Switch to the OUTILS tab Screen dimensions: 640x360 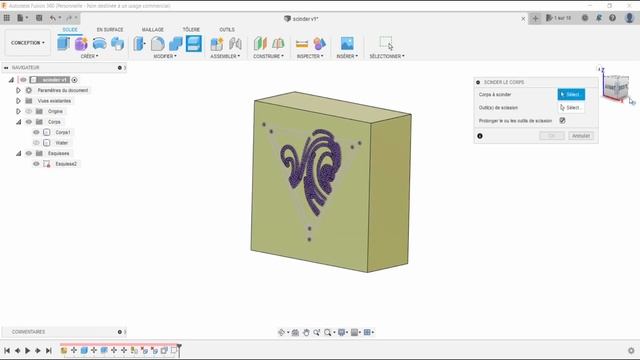[227, 30]
